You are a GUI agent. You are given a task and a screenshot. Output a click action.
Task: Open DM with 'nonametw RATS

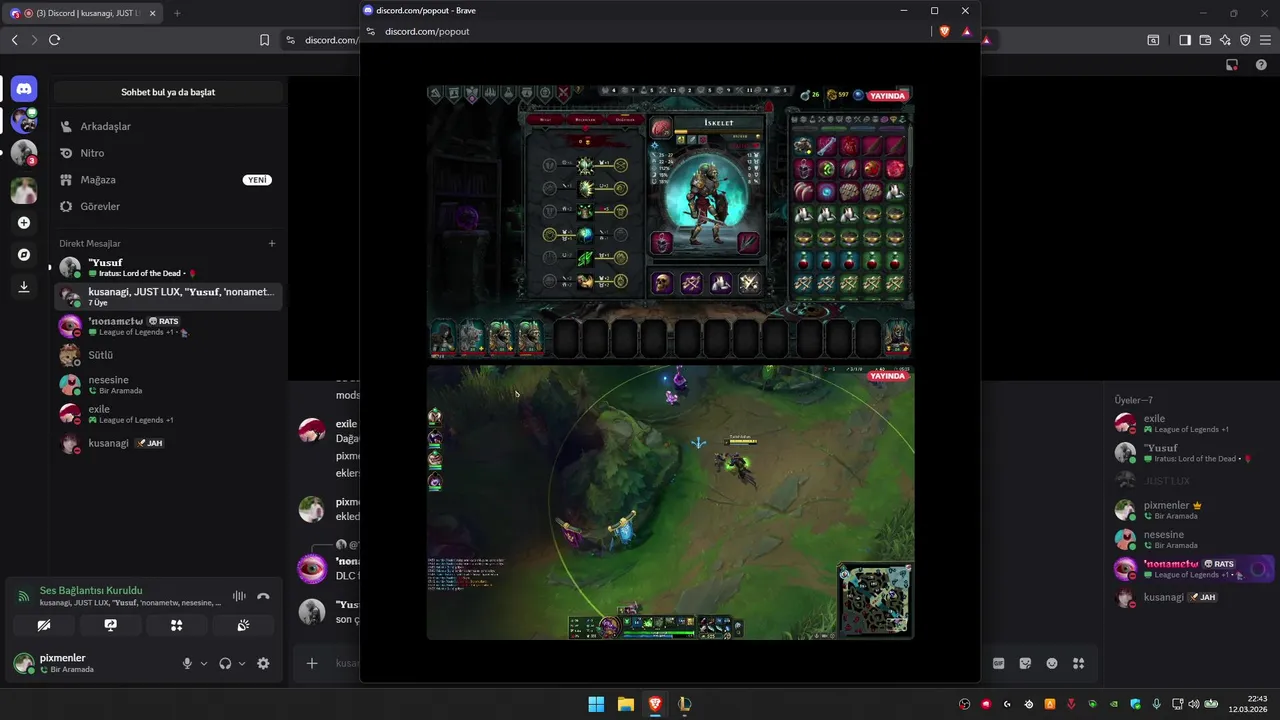tap(168, 326)
